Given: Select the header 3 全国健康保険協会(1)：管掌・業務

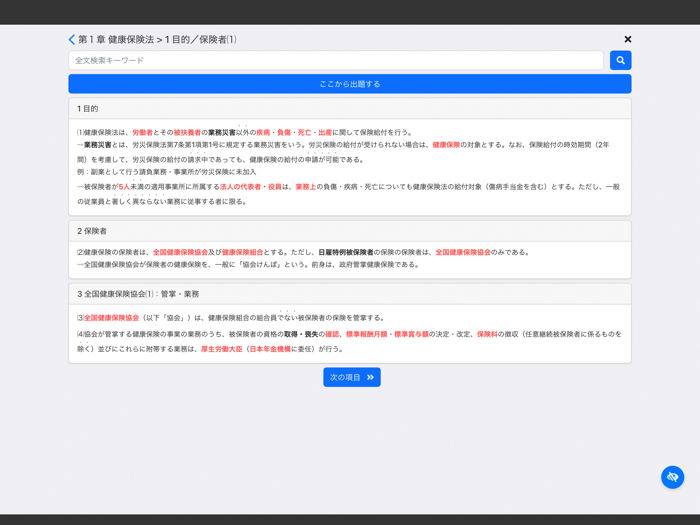Looking at the screenshot, I should coord(350,294).
